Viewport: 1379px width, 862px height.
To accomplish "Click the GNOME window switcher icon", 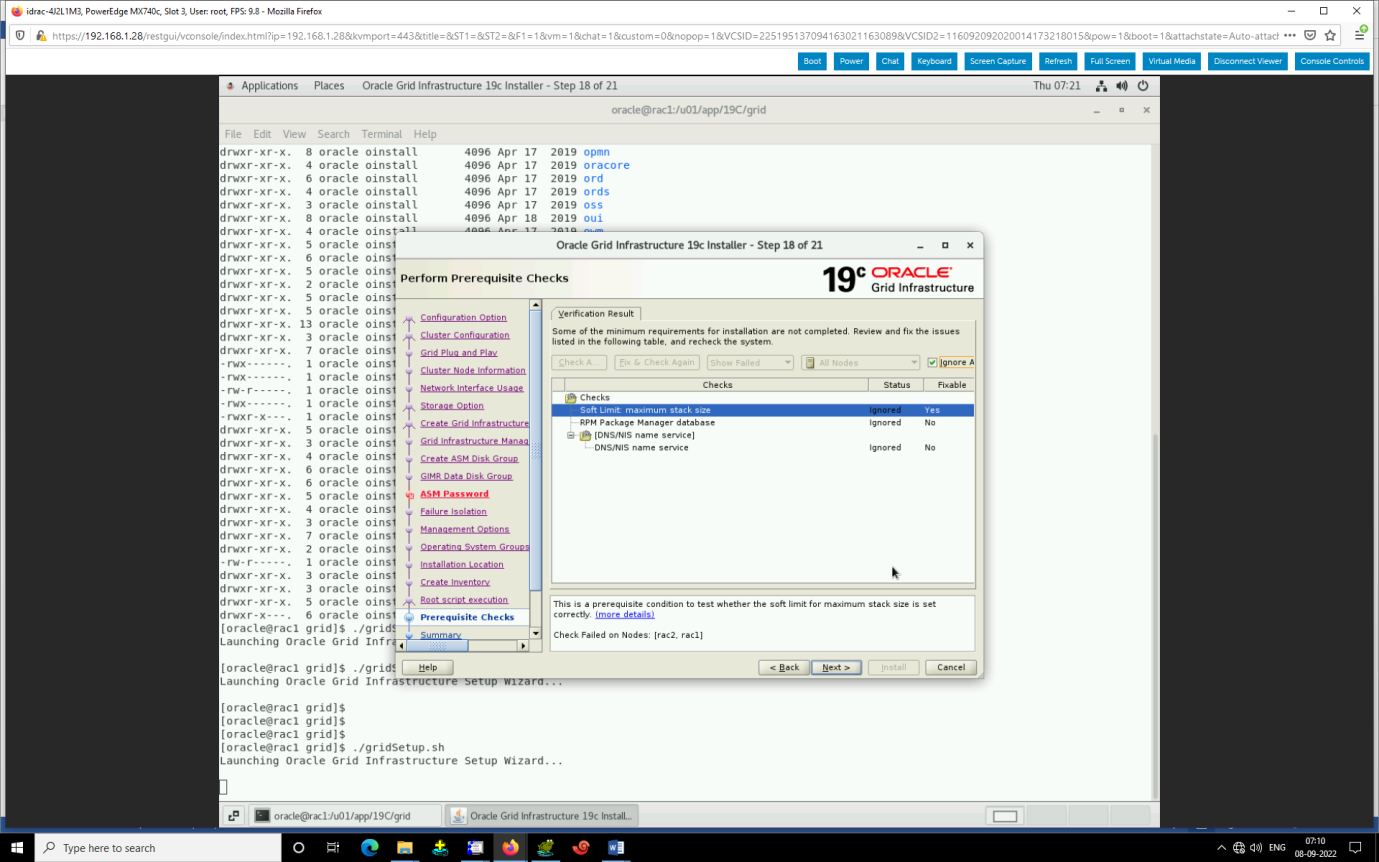I will pos(232,815).
